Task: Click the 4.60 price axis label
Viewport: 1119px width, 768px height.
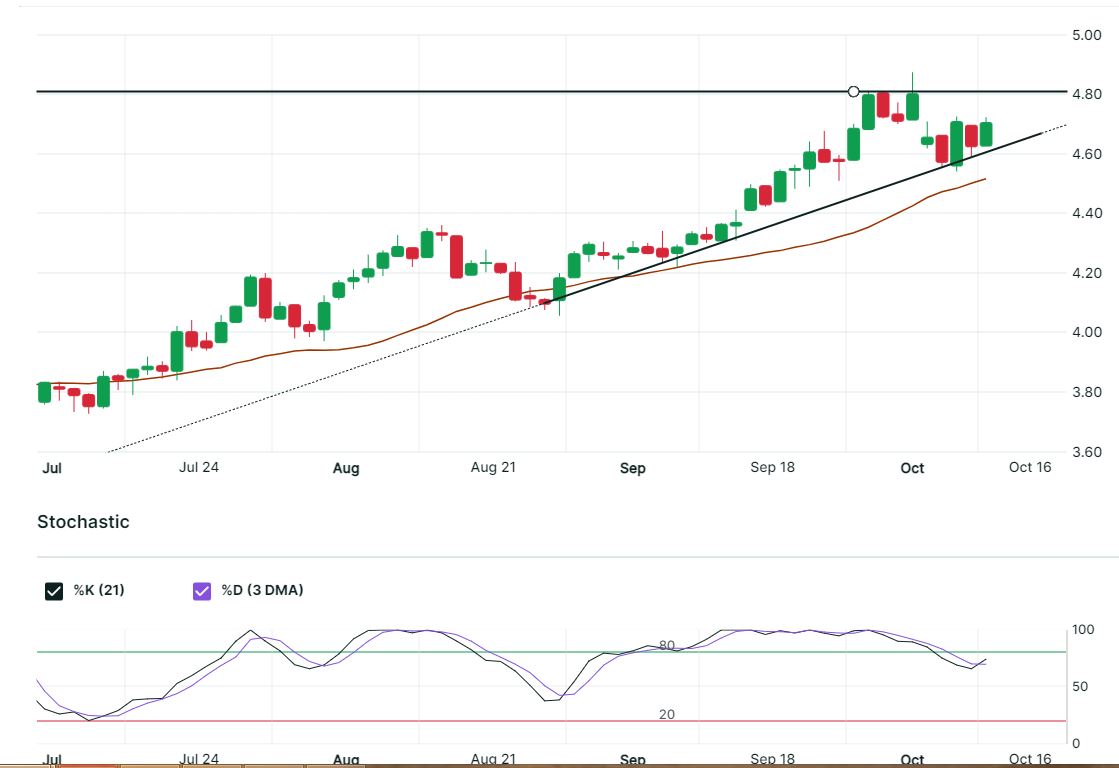Action: pyautogui.click(x=1086, y=154)
